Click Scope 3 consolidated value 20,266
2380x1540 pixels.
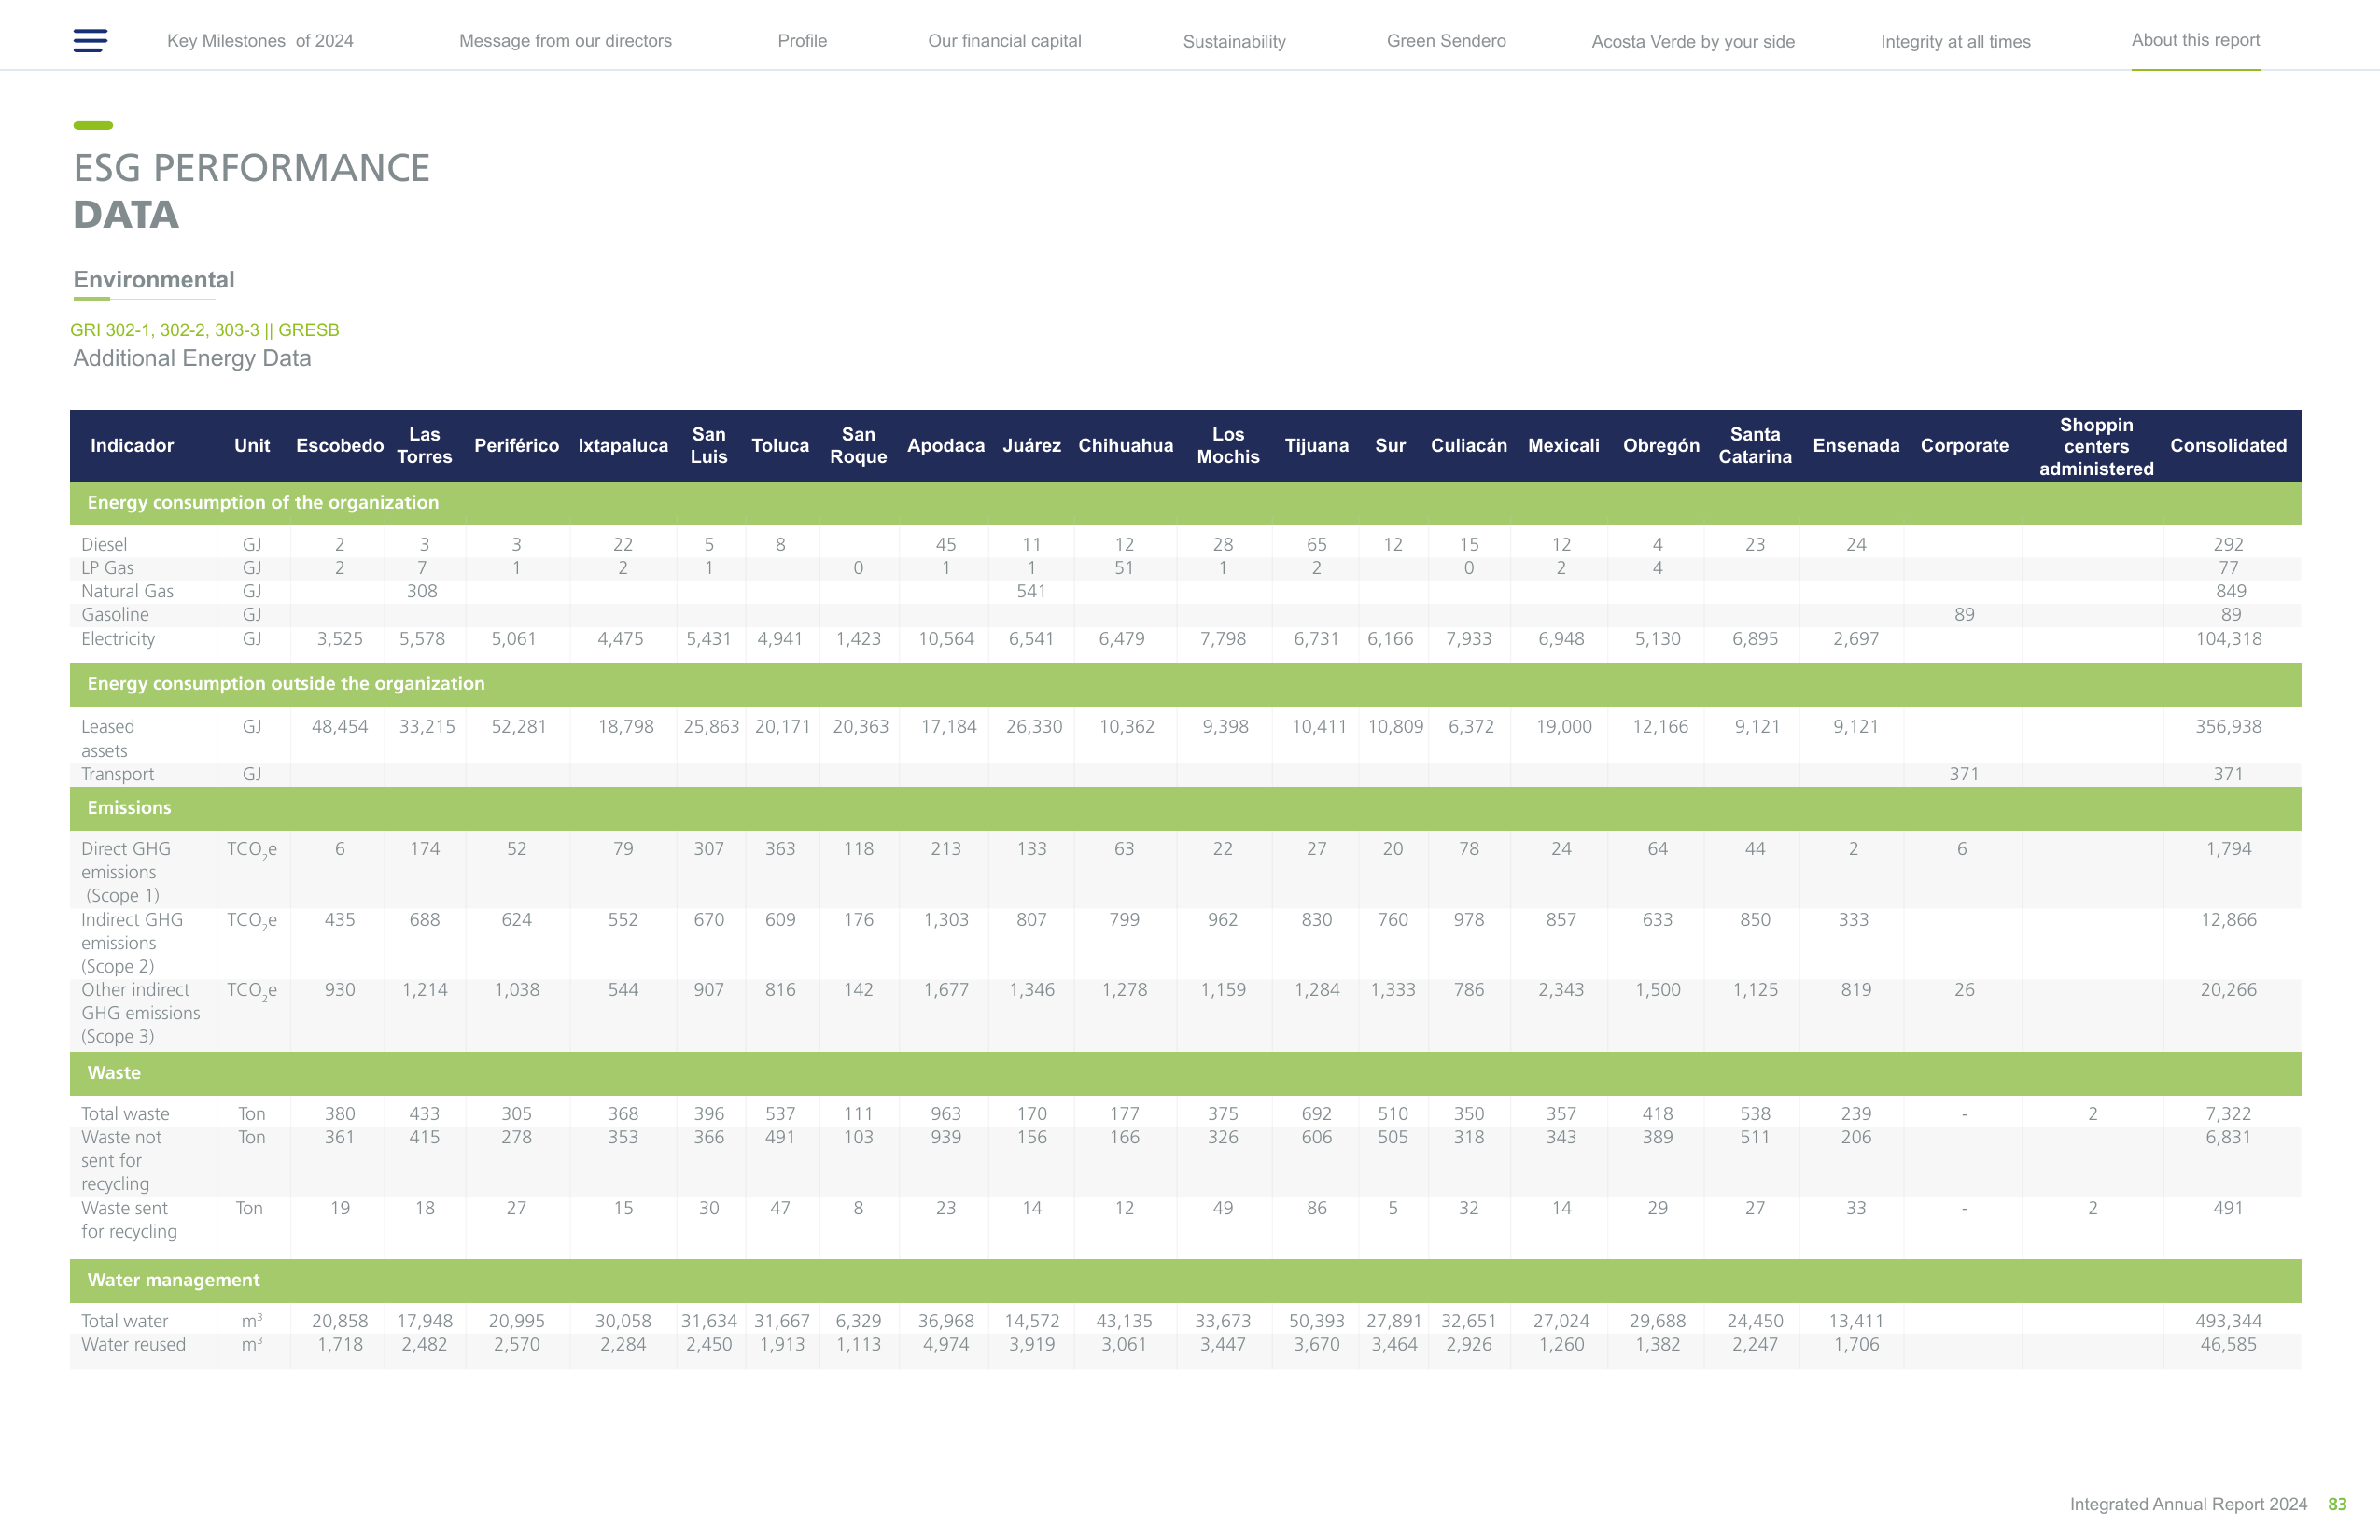coord(2228,990)
